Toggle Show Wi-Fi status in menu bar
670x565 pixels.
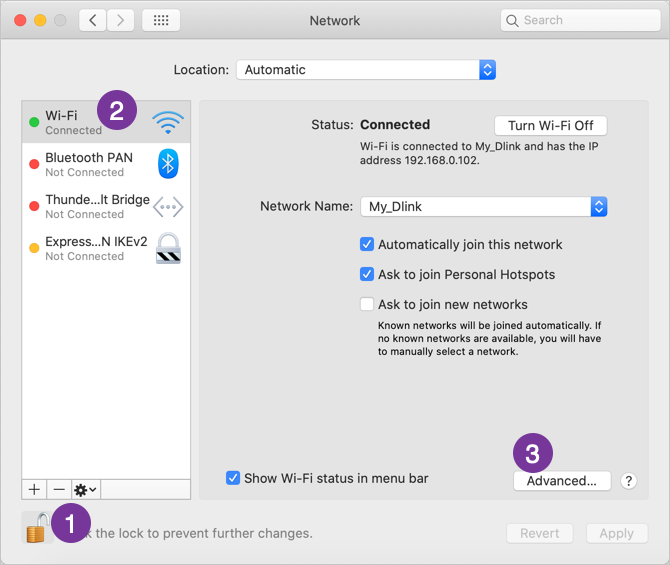[233, 478]
